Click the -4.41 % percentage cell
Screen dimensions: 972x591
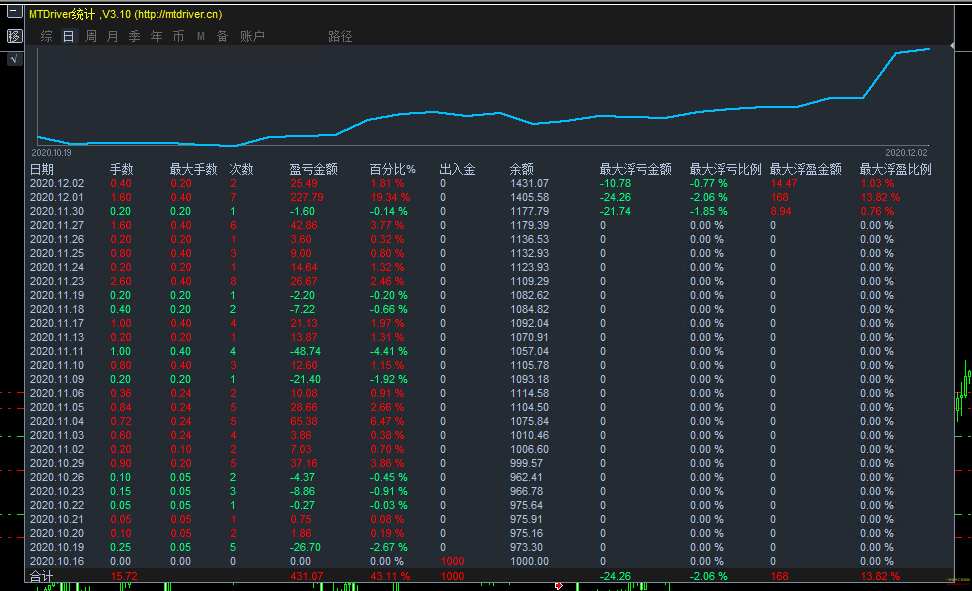[389, 351]
